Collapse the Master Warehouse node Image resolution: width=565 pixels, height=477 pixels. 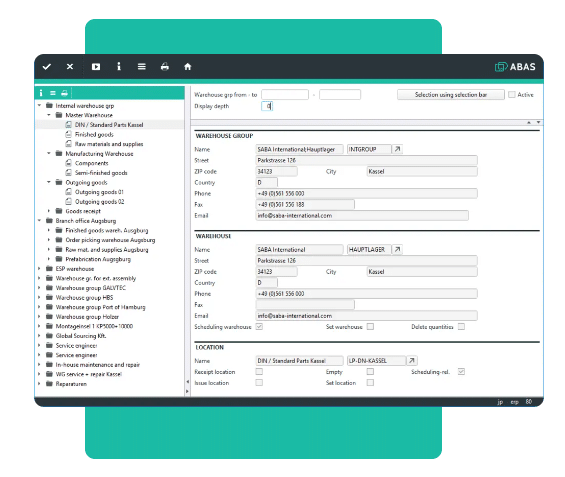49,115
